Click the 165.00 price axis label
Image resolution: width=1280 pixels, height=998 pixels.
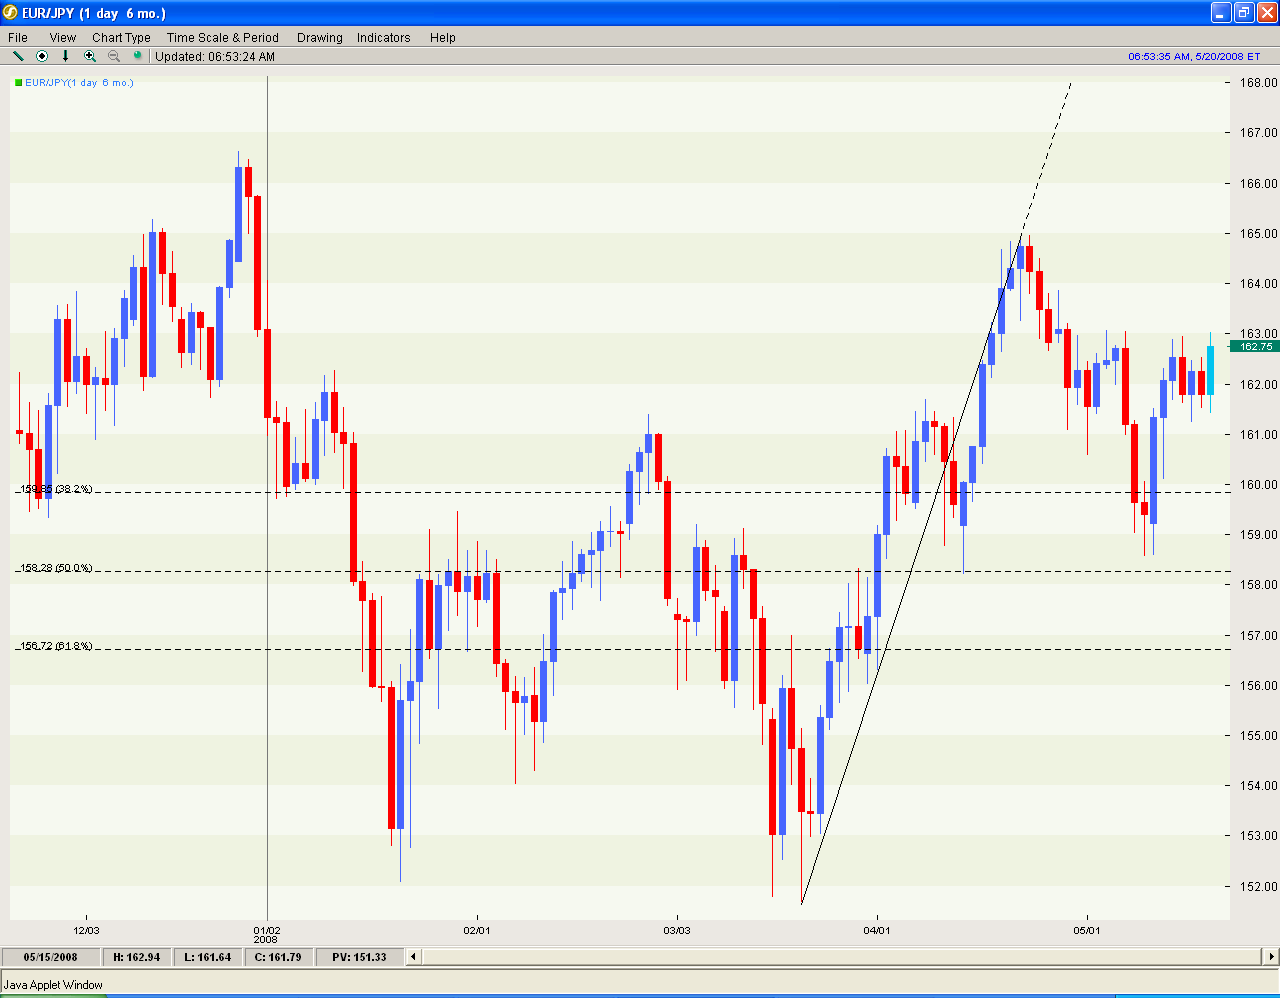point(1258,233)
